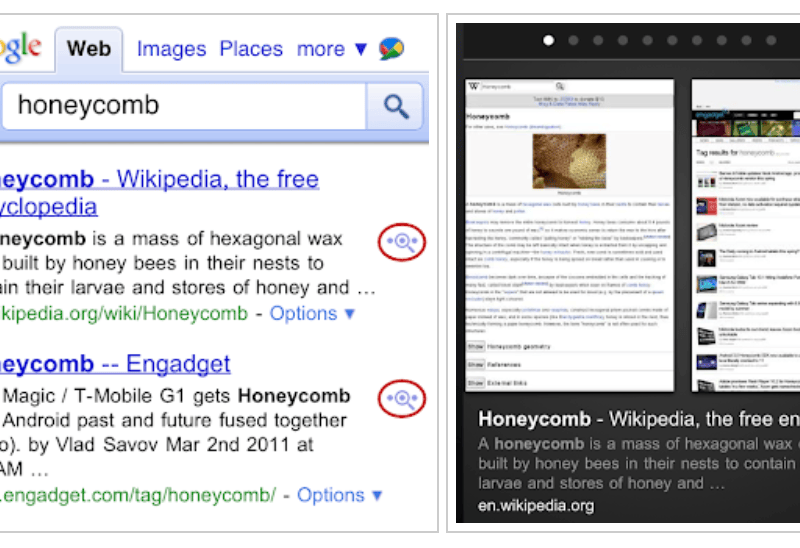The width and height of the screenshot is (800, 548).
Task: Switch to the Places tab
Action: [x=251, y=49]
